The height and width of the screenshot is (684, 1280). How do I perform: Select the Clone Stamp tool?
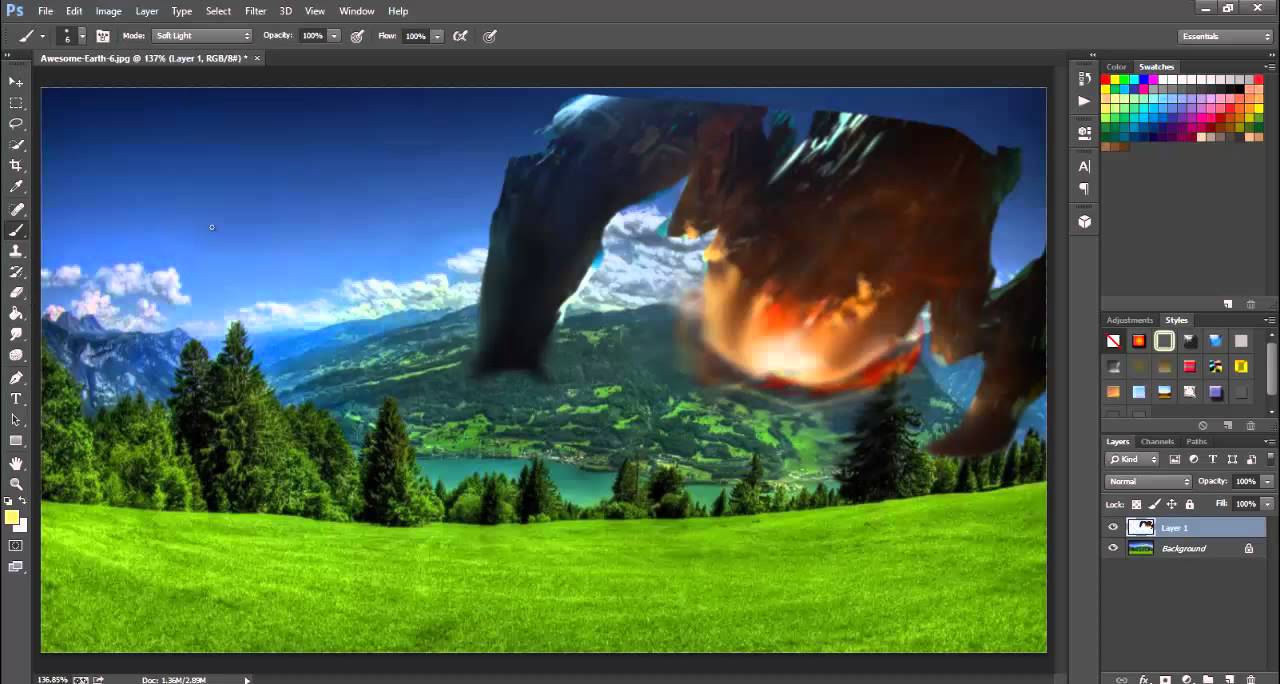tap(16, 251)
